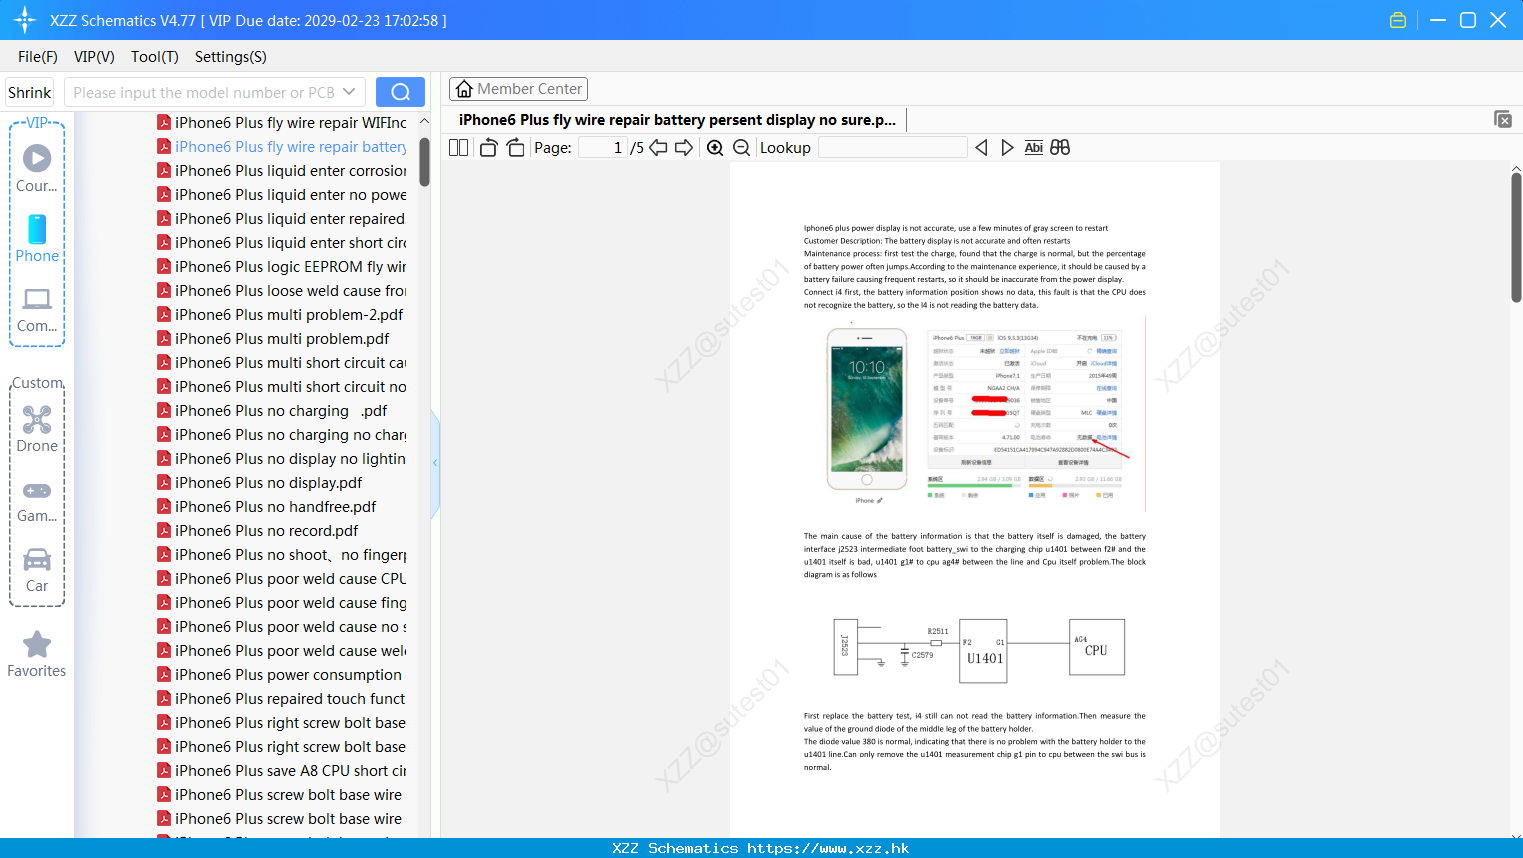The height and width of the screenshot is (858, 1523).
Task: Open iPhone6 Plus no shoot, no fingerprint file
Action: [x=282, y=554]
